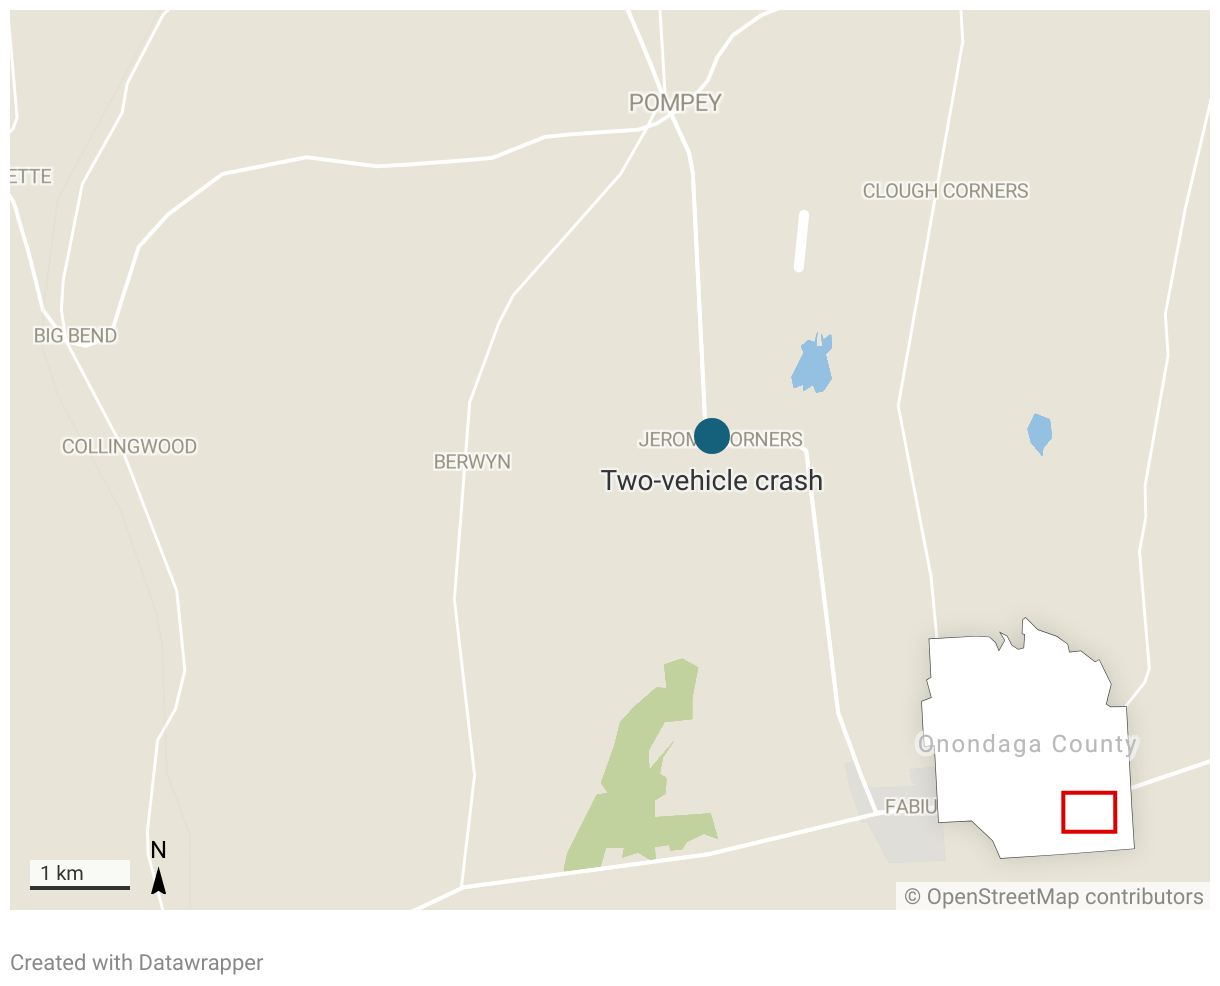Open the OpenStreetMap contributors attribution link
This screenshot has height=986, width=1220.
[1054, 897]
